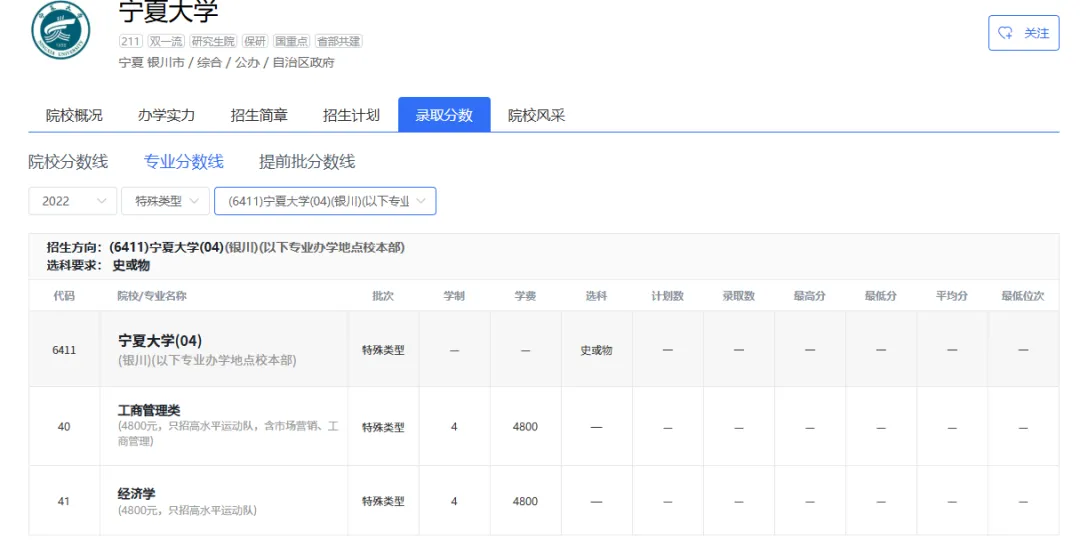Click the 学费 column header
The height and width of the screenshot is (547, 1080).
tap(525, 296)
